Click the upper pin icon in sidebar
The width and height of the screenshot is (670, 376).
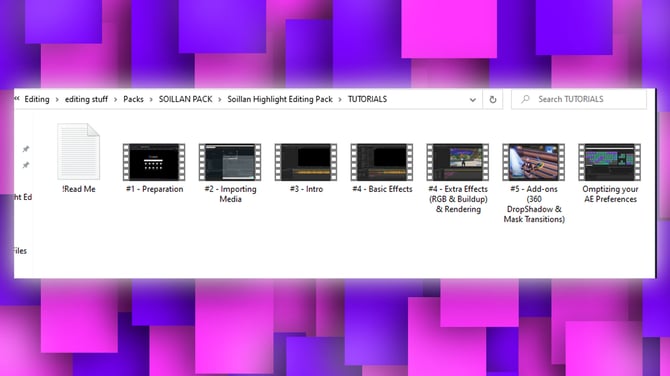click(26, 149)
